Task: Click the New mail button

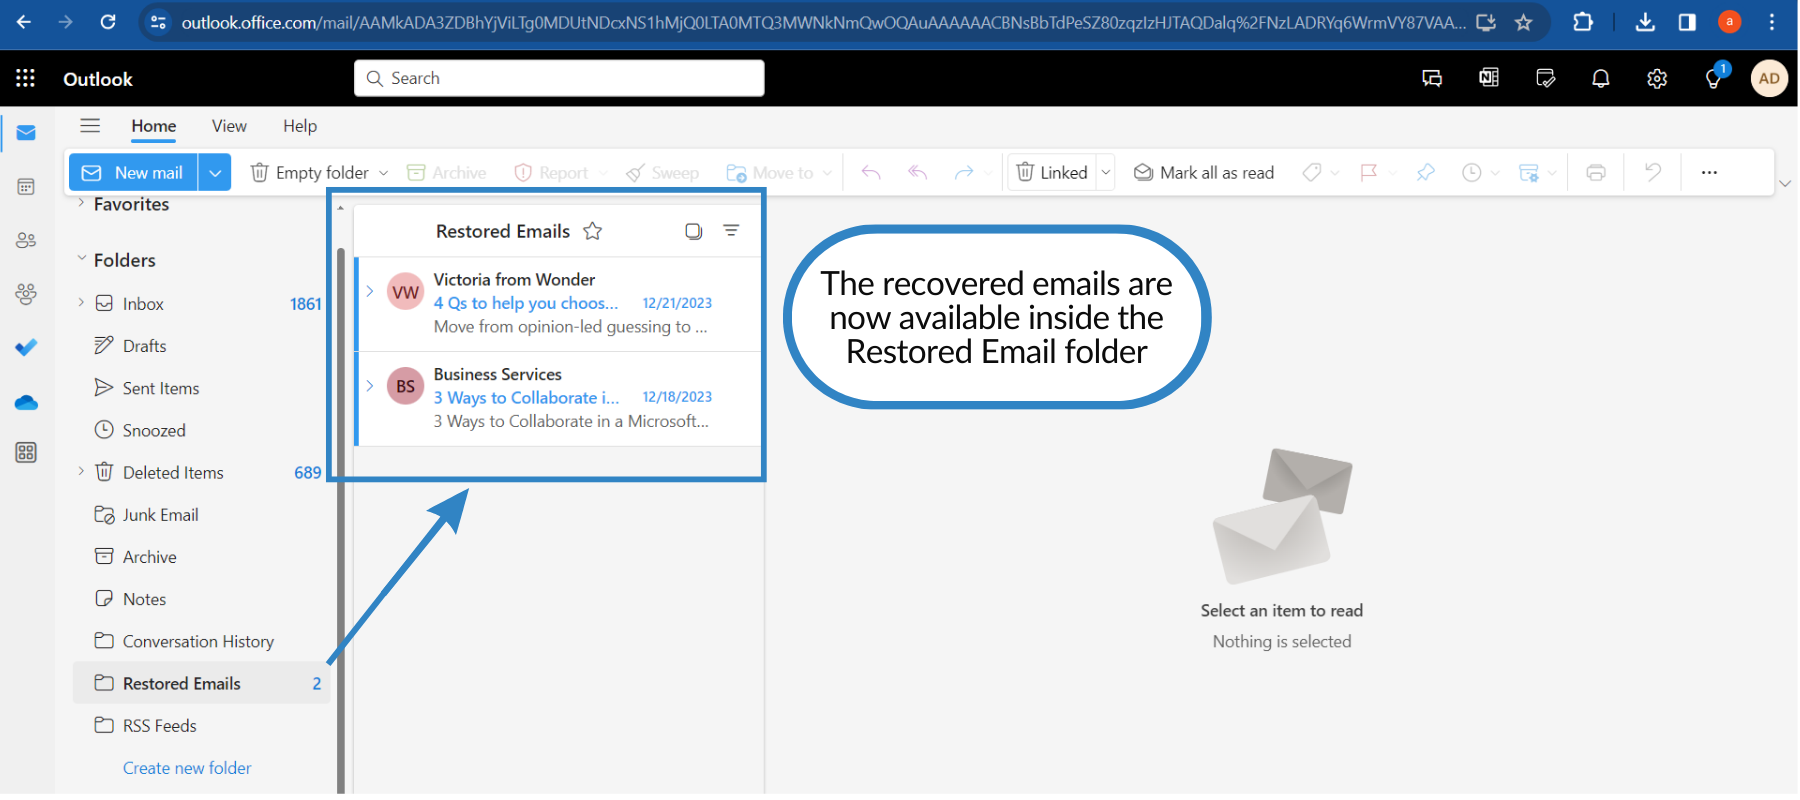Action: click(x=134, y=173)
